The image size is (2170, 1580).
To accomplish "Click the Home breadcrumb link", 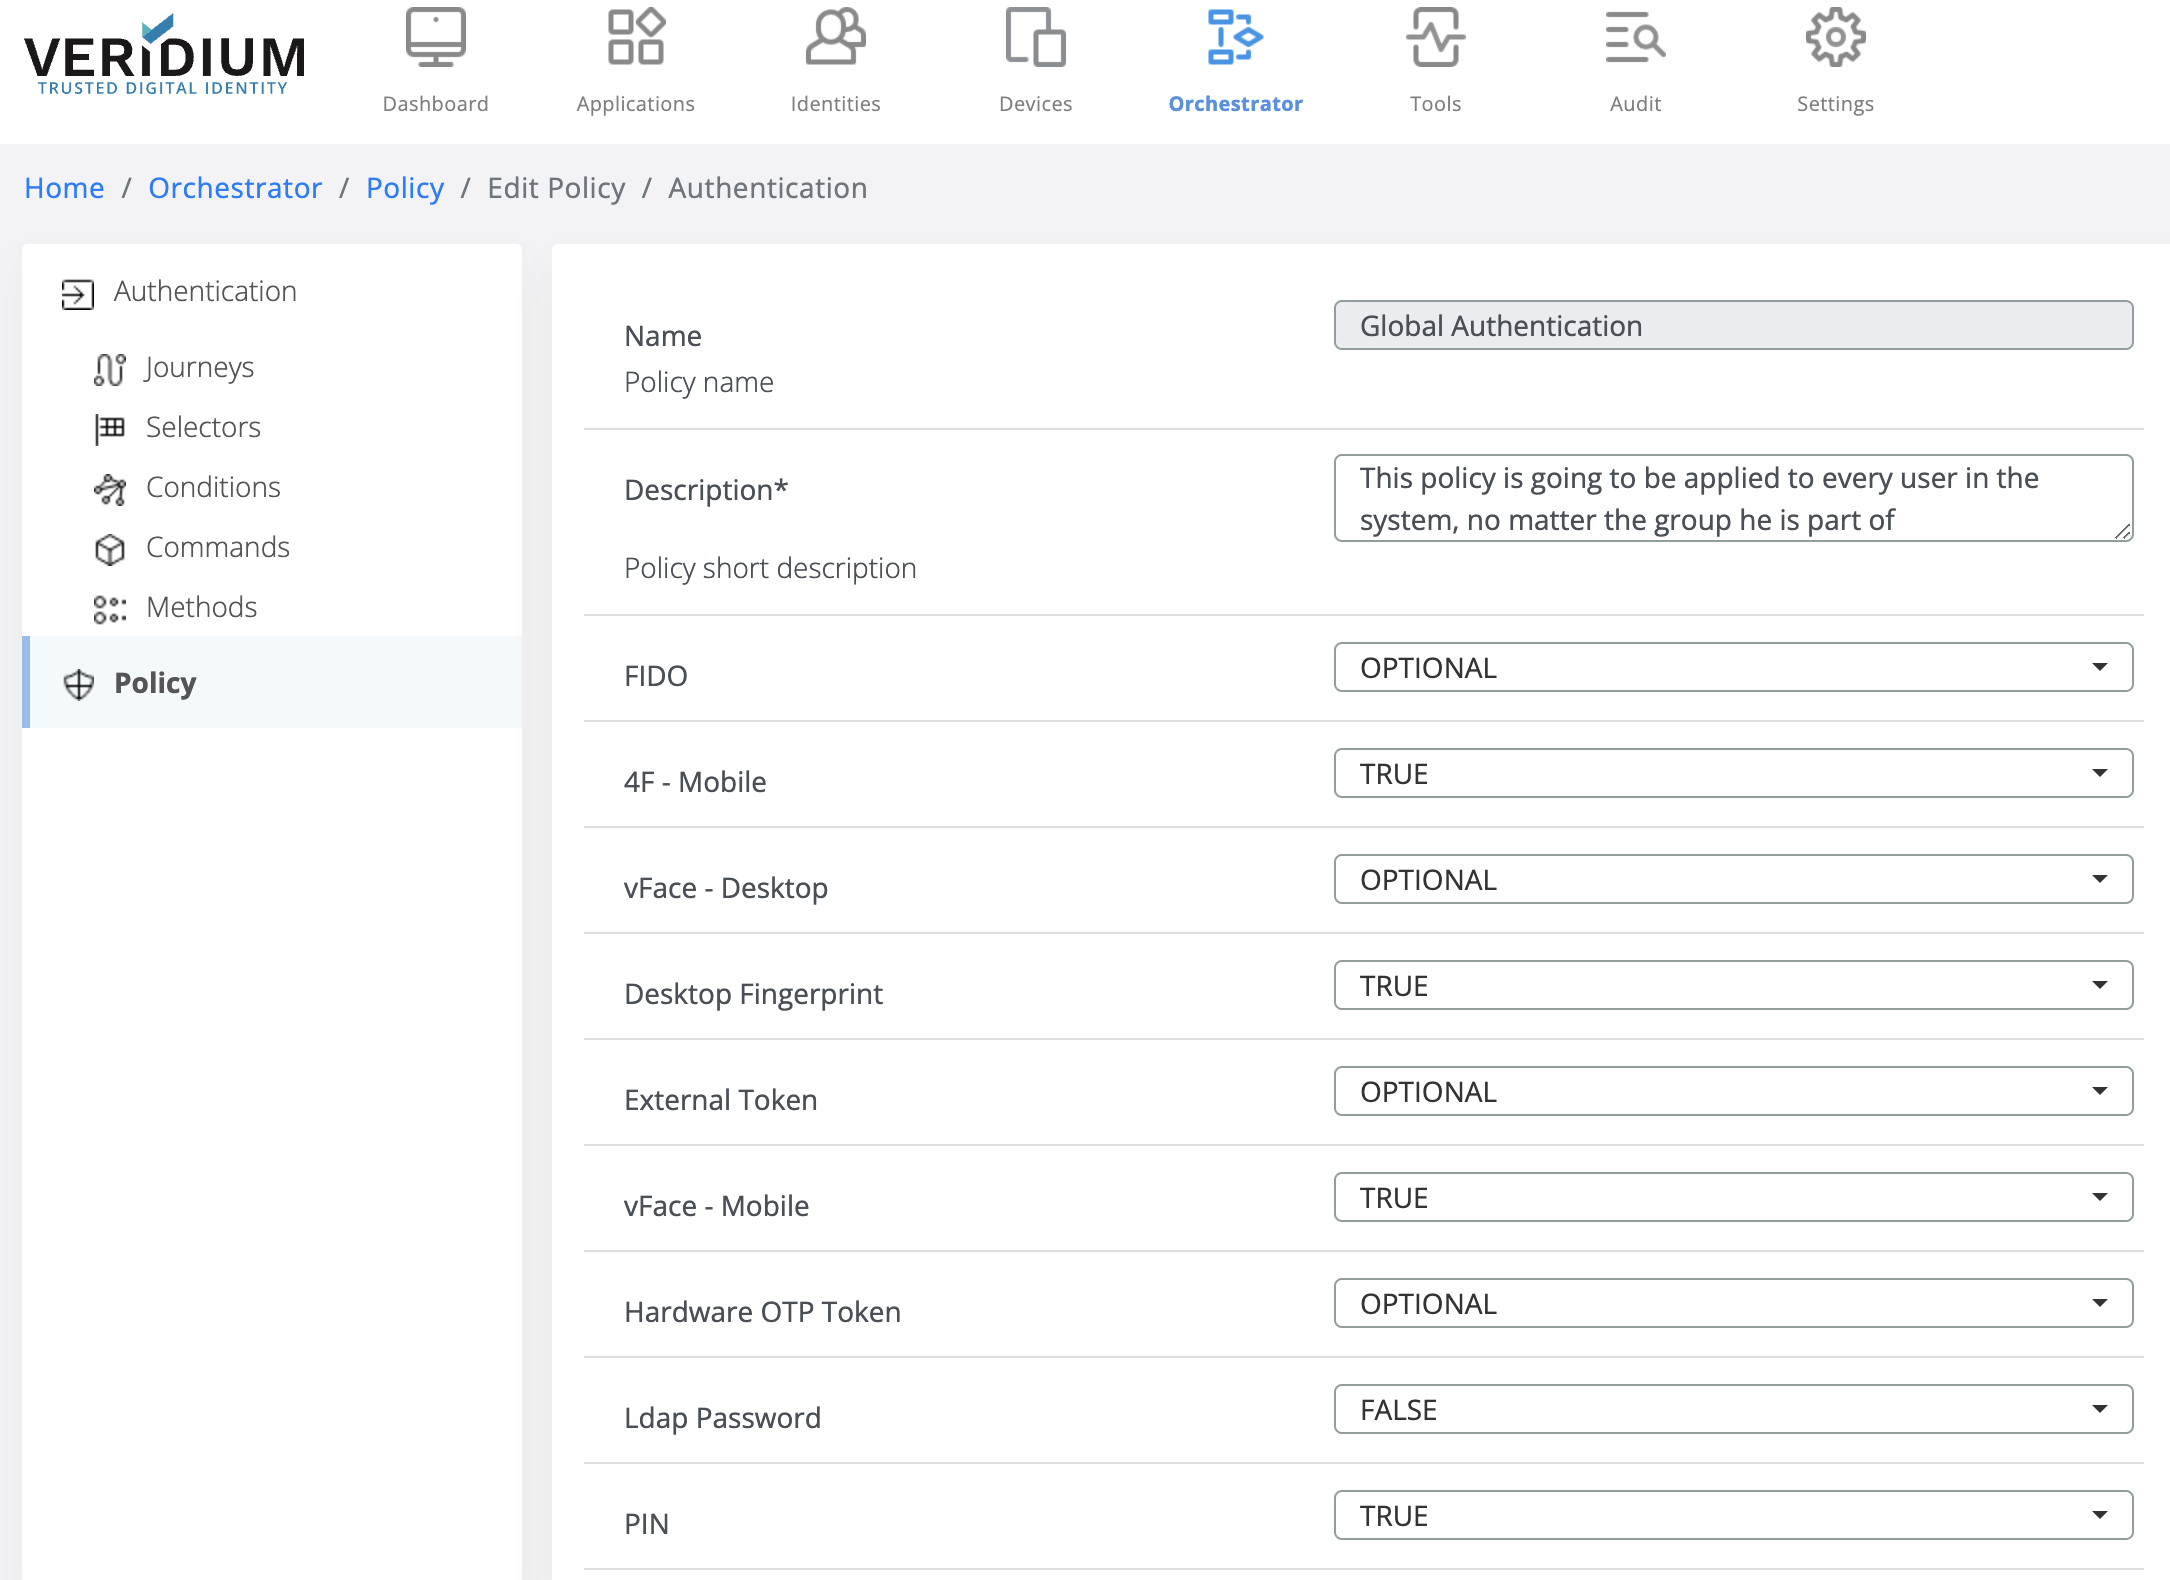I will coord(64,188).
